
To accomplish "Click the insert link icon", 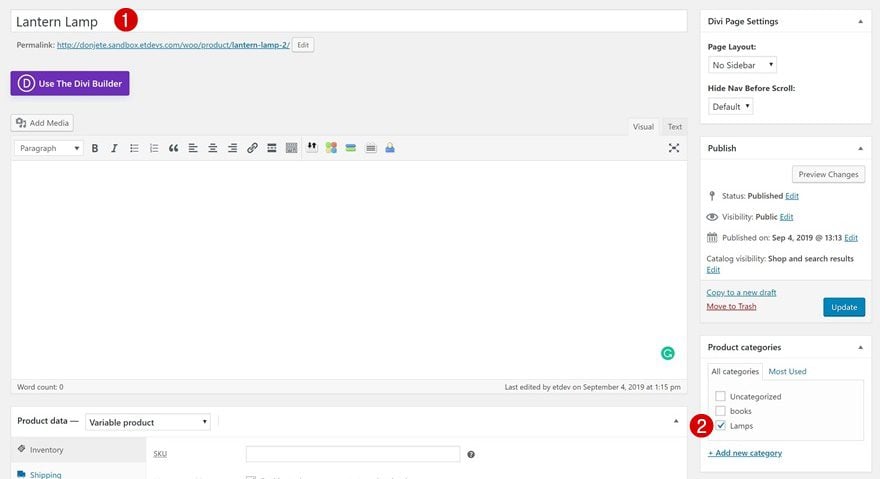I will pos(252,148).
